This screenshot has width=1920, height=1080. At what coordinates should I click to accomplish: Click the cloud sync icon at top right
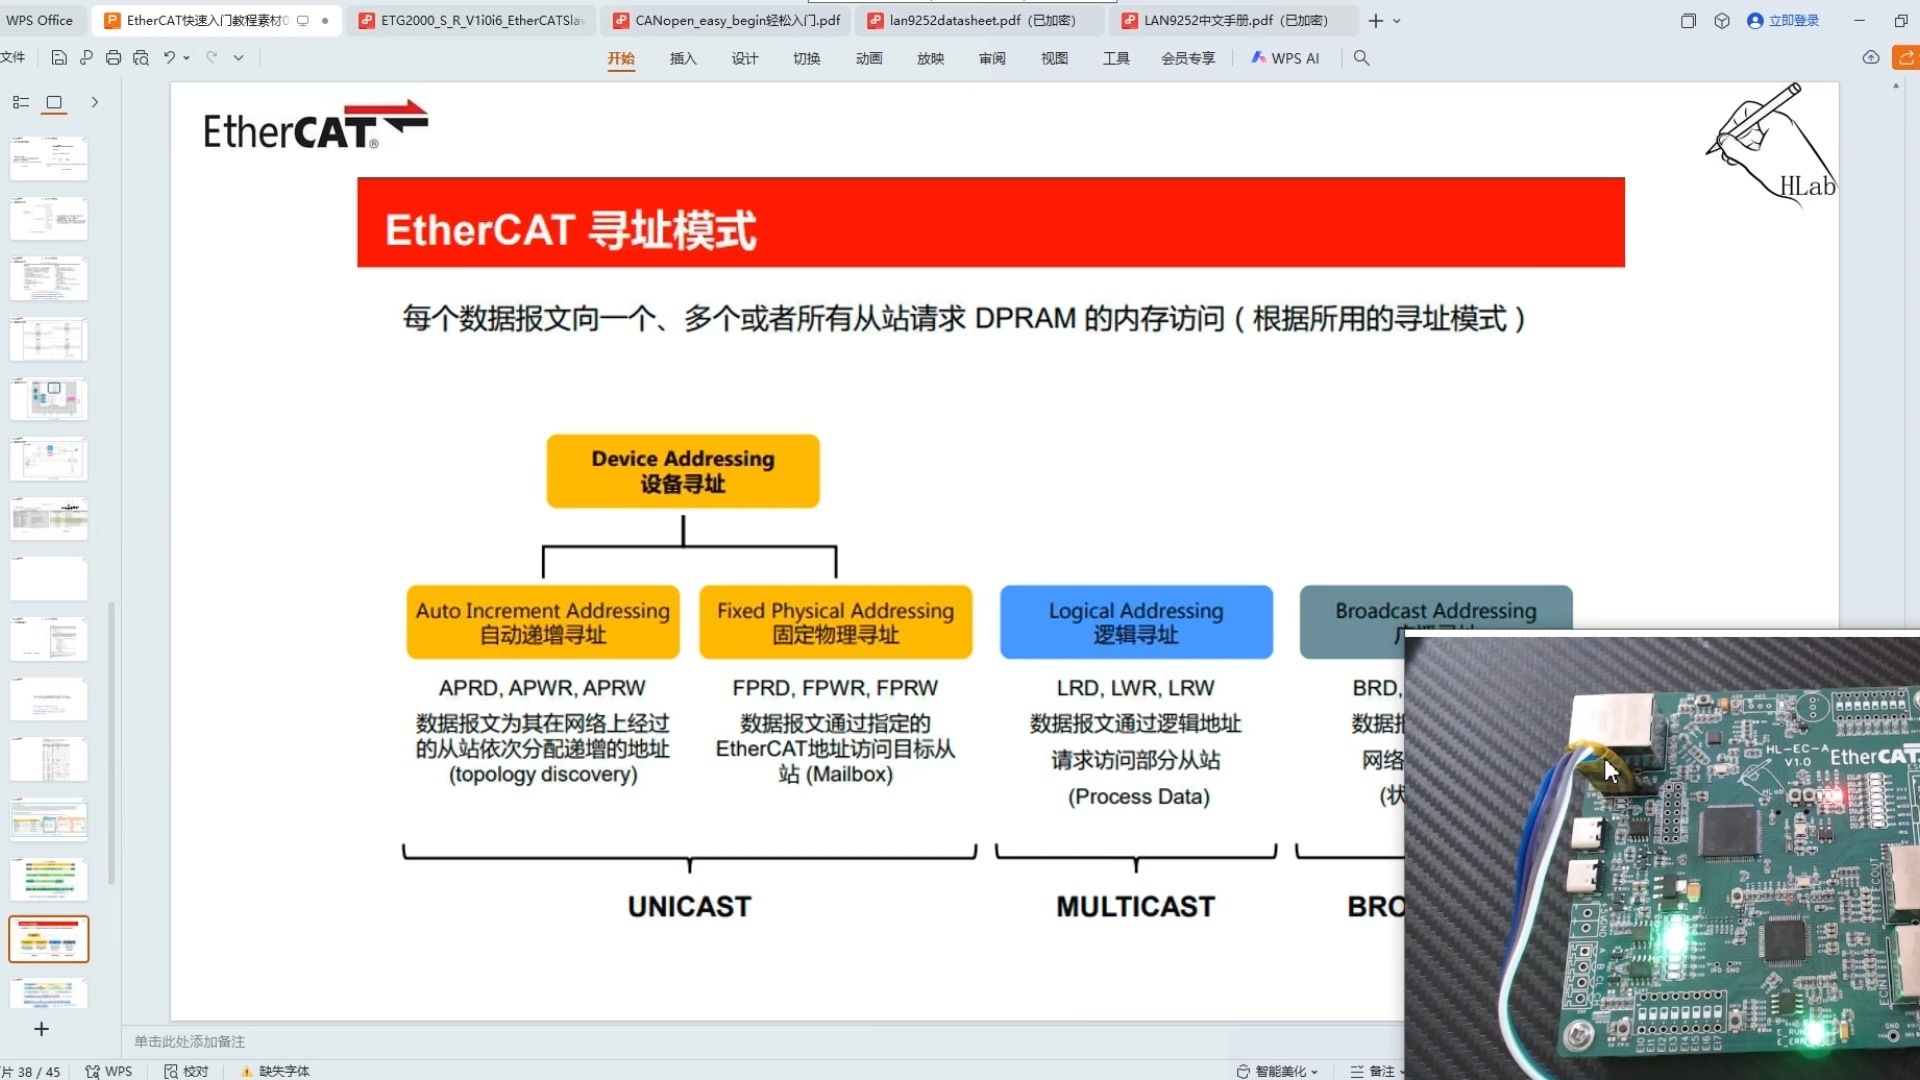click(1871, 58)
